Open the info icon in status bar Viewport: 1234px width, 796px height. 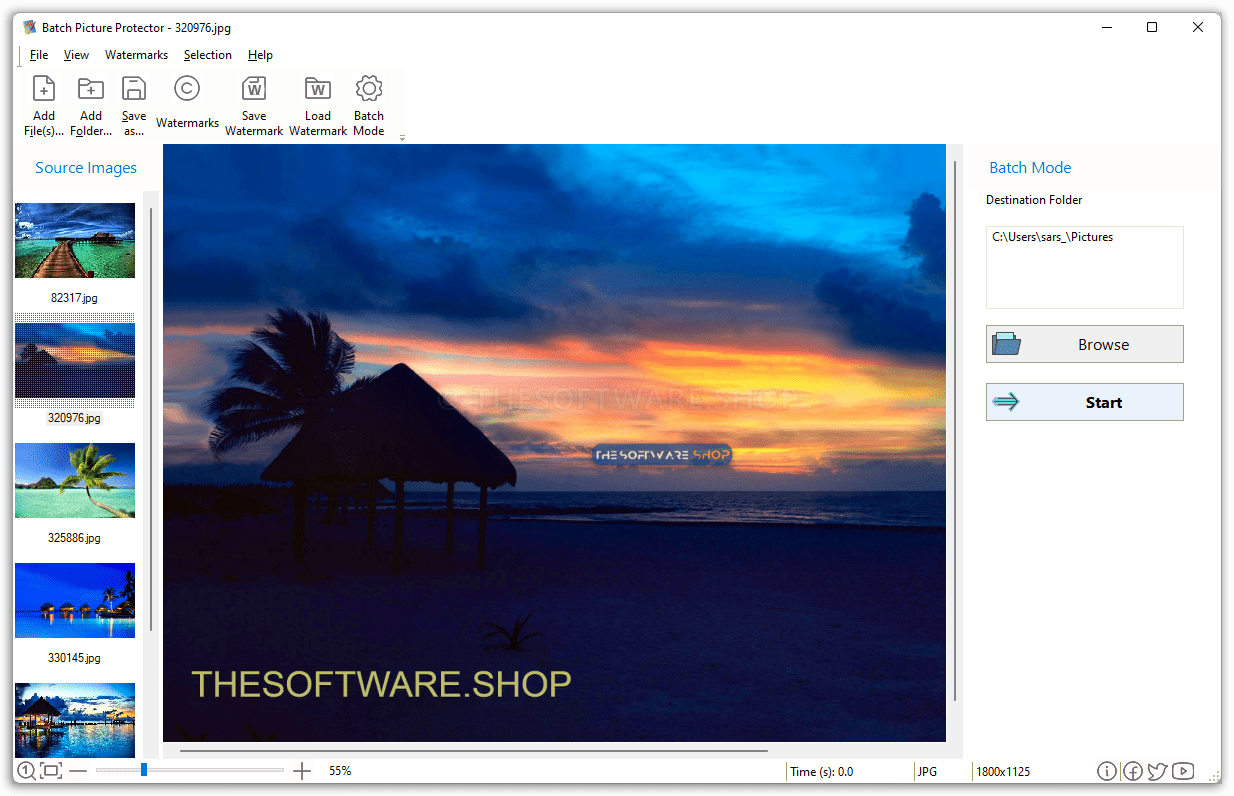click(1107, 771)
